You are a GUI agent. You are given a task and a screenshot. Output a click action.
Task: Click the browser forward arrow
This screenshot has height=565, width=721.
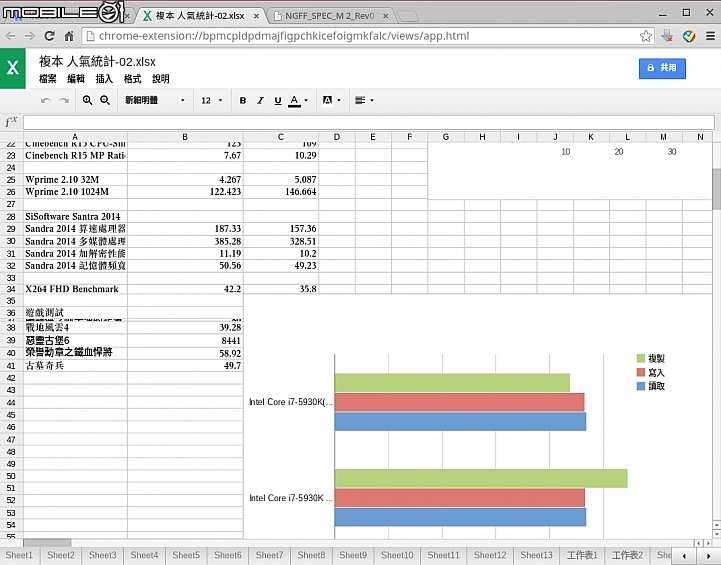(x=29, y=36)
